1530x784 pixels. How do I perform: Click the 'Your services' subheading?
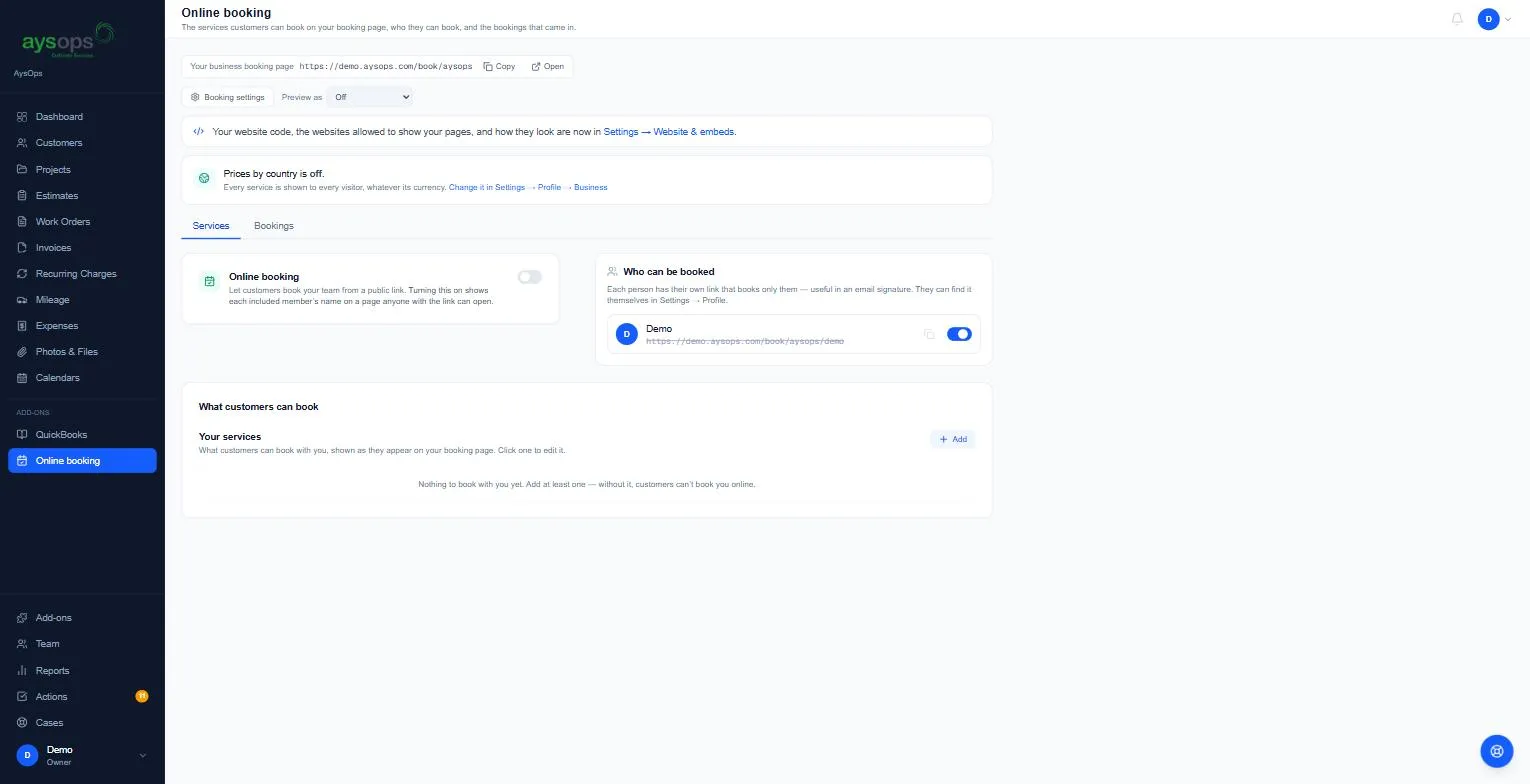tap(230, 437)
